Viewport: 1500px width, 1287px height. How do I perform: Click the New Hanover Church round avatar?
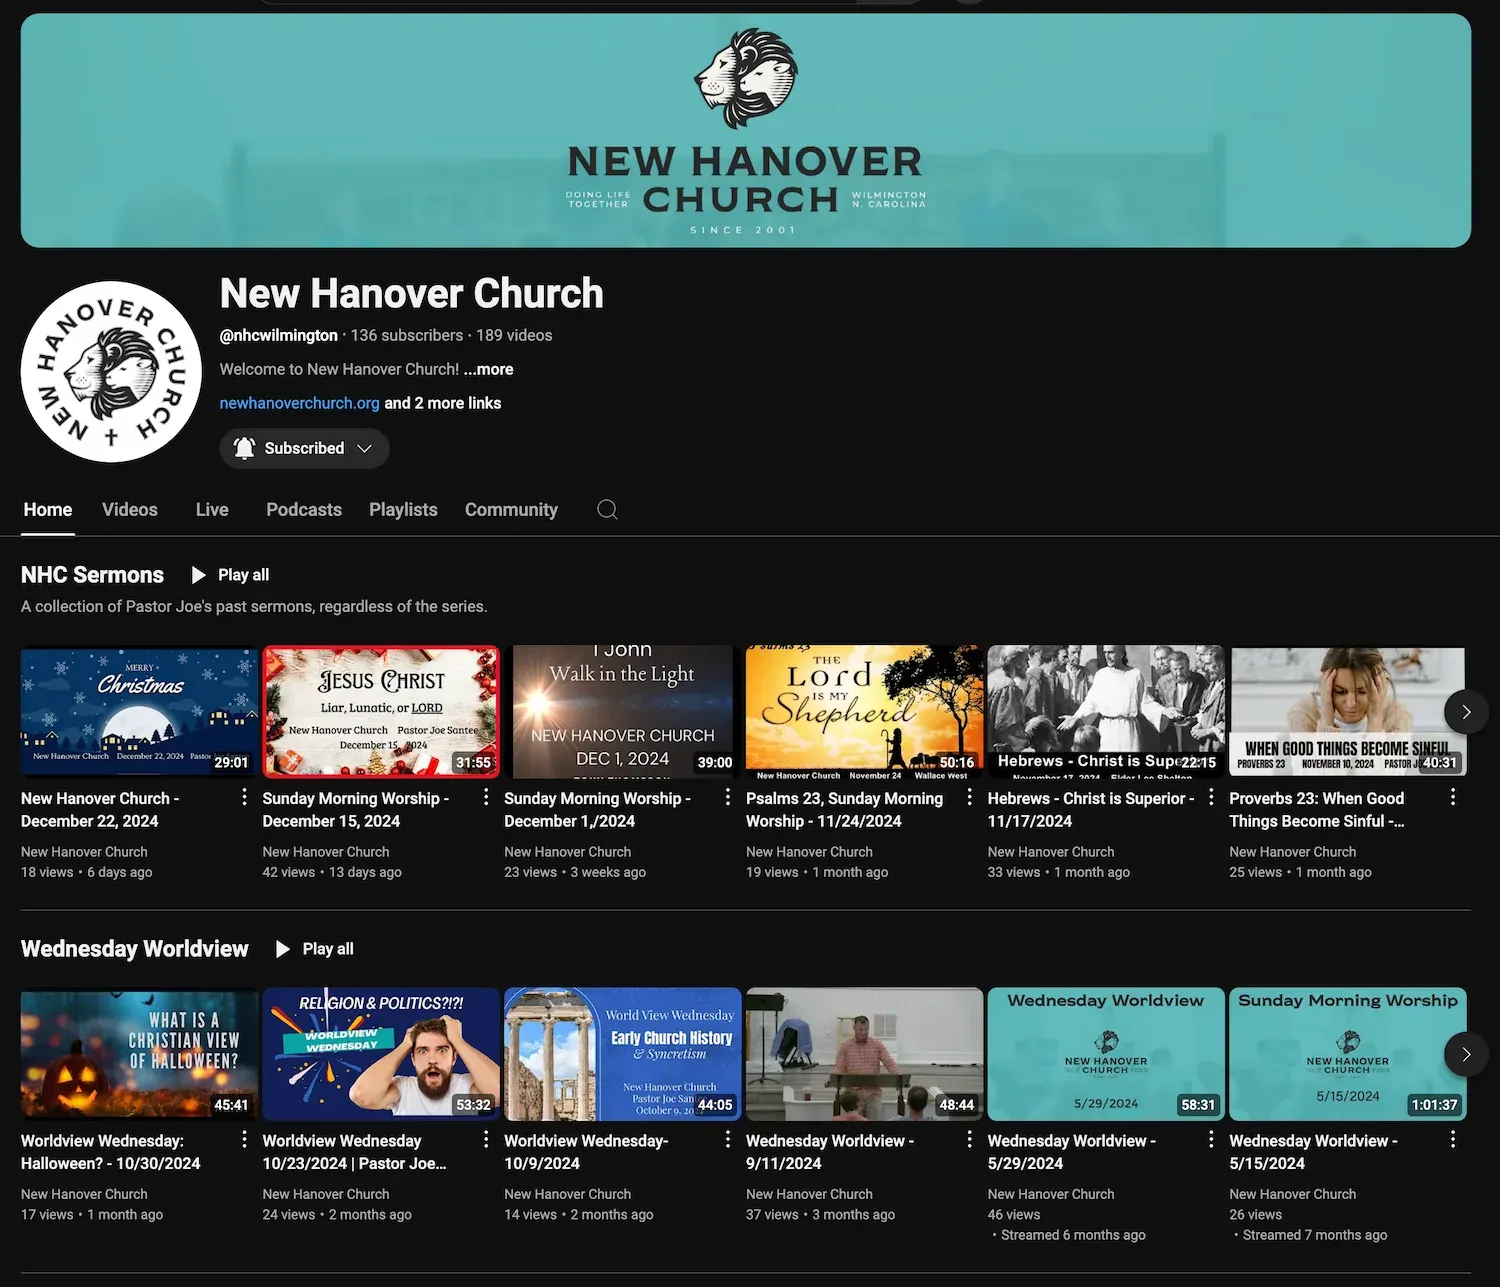coord(111,371)
